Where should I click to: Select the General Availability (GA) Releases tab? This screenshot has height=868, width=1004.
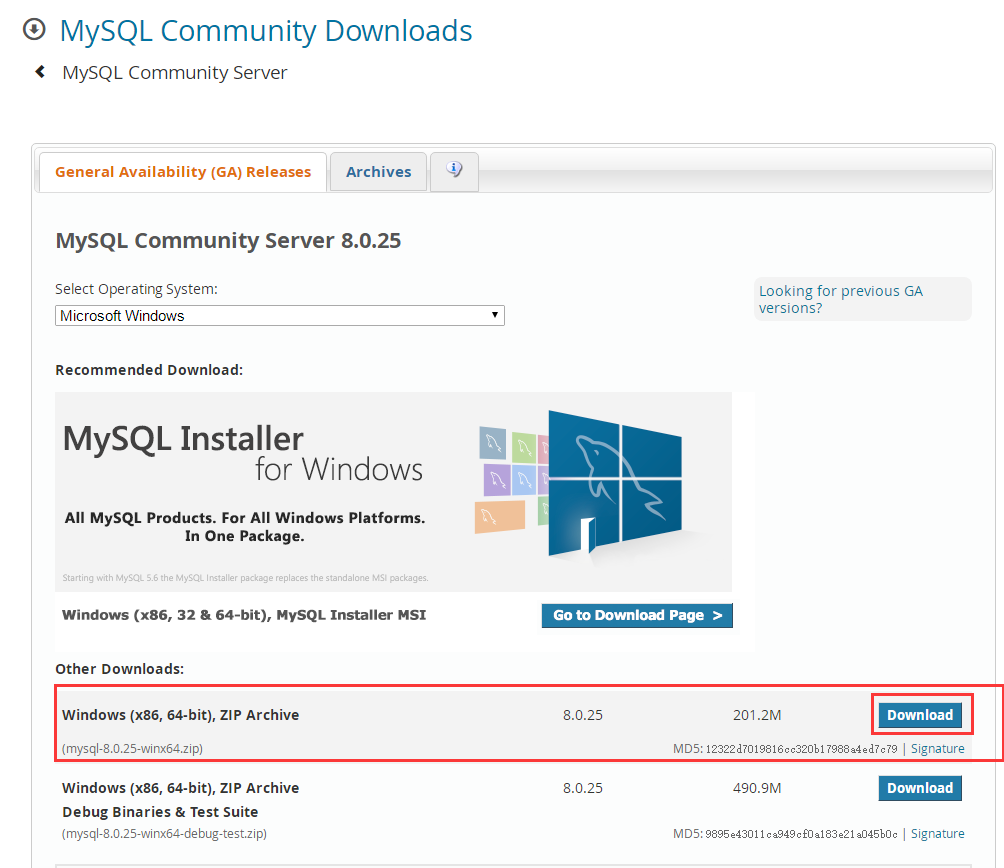pyautogui.click(x=182, y=171)
